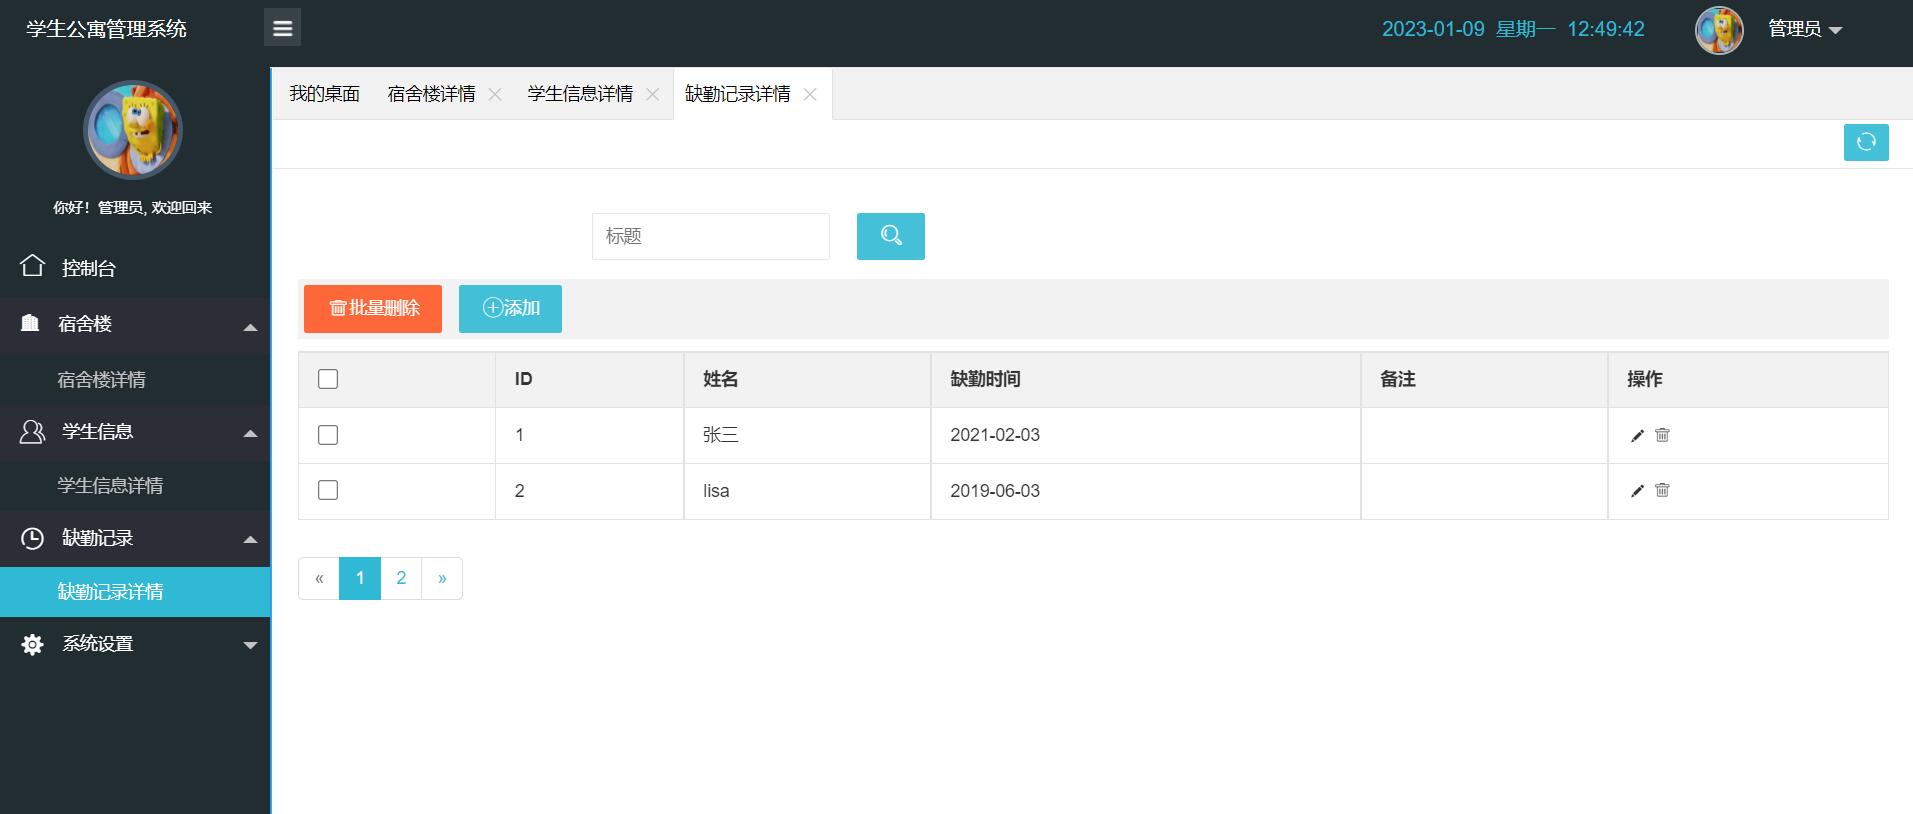Image resolution: width=1913 pixels, height=814 pixels.
Task: Edit row lisa with pencil icon
Action: [1637, 490]
